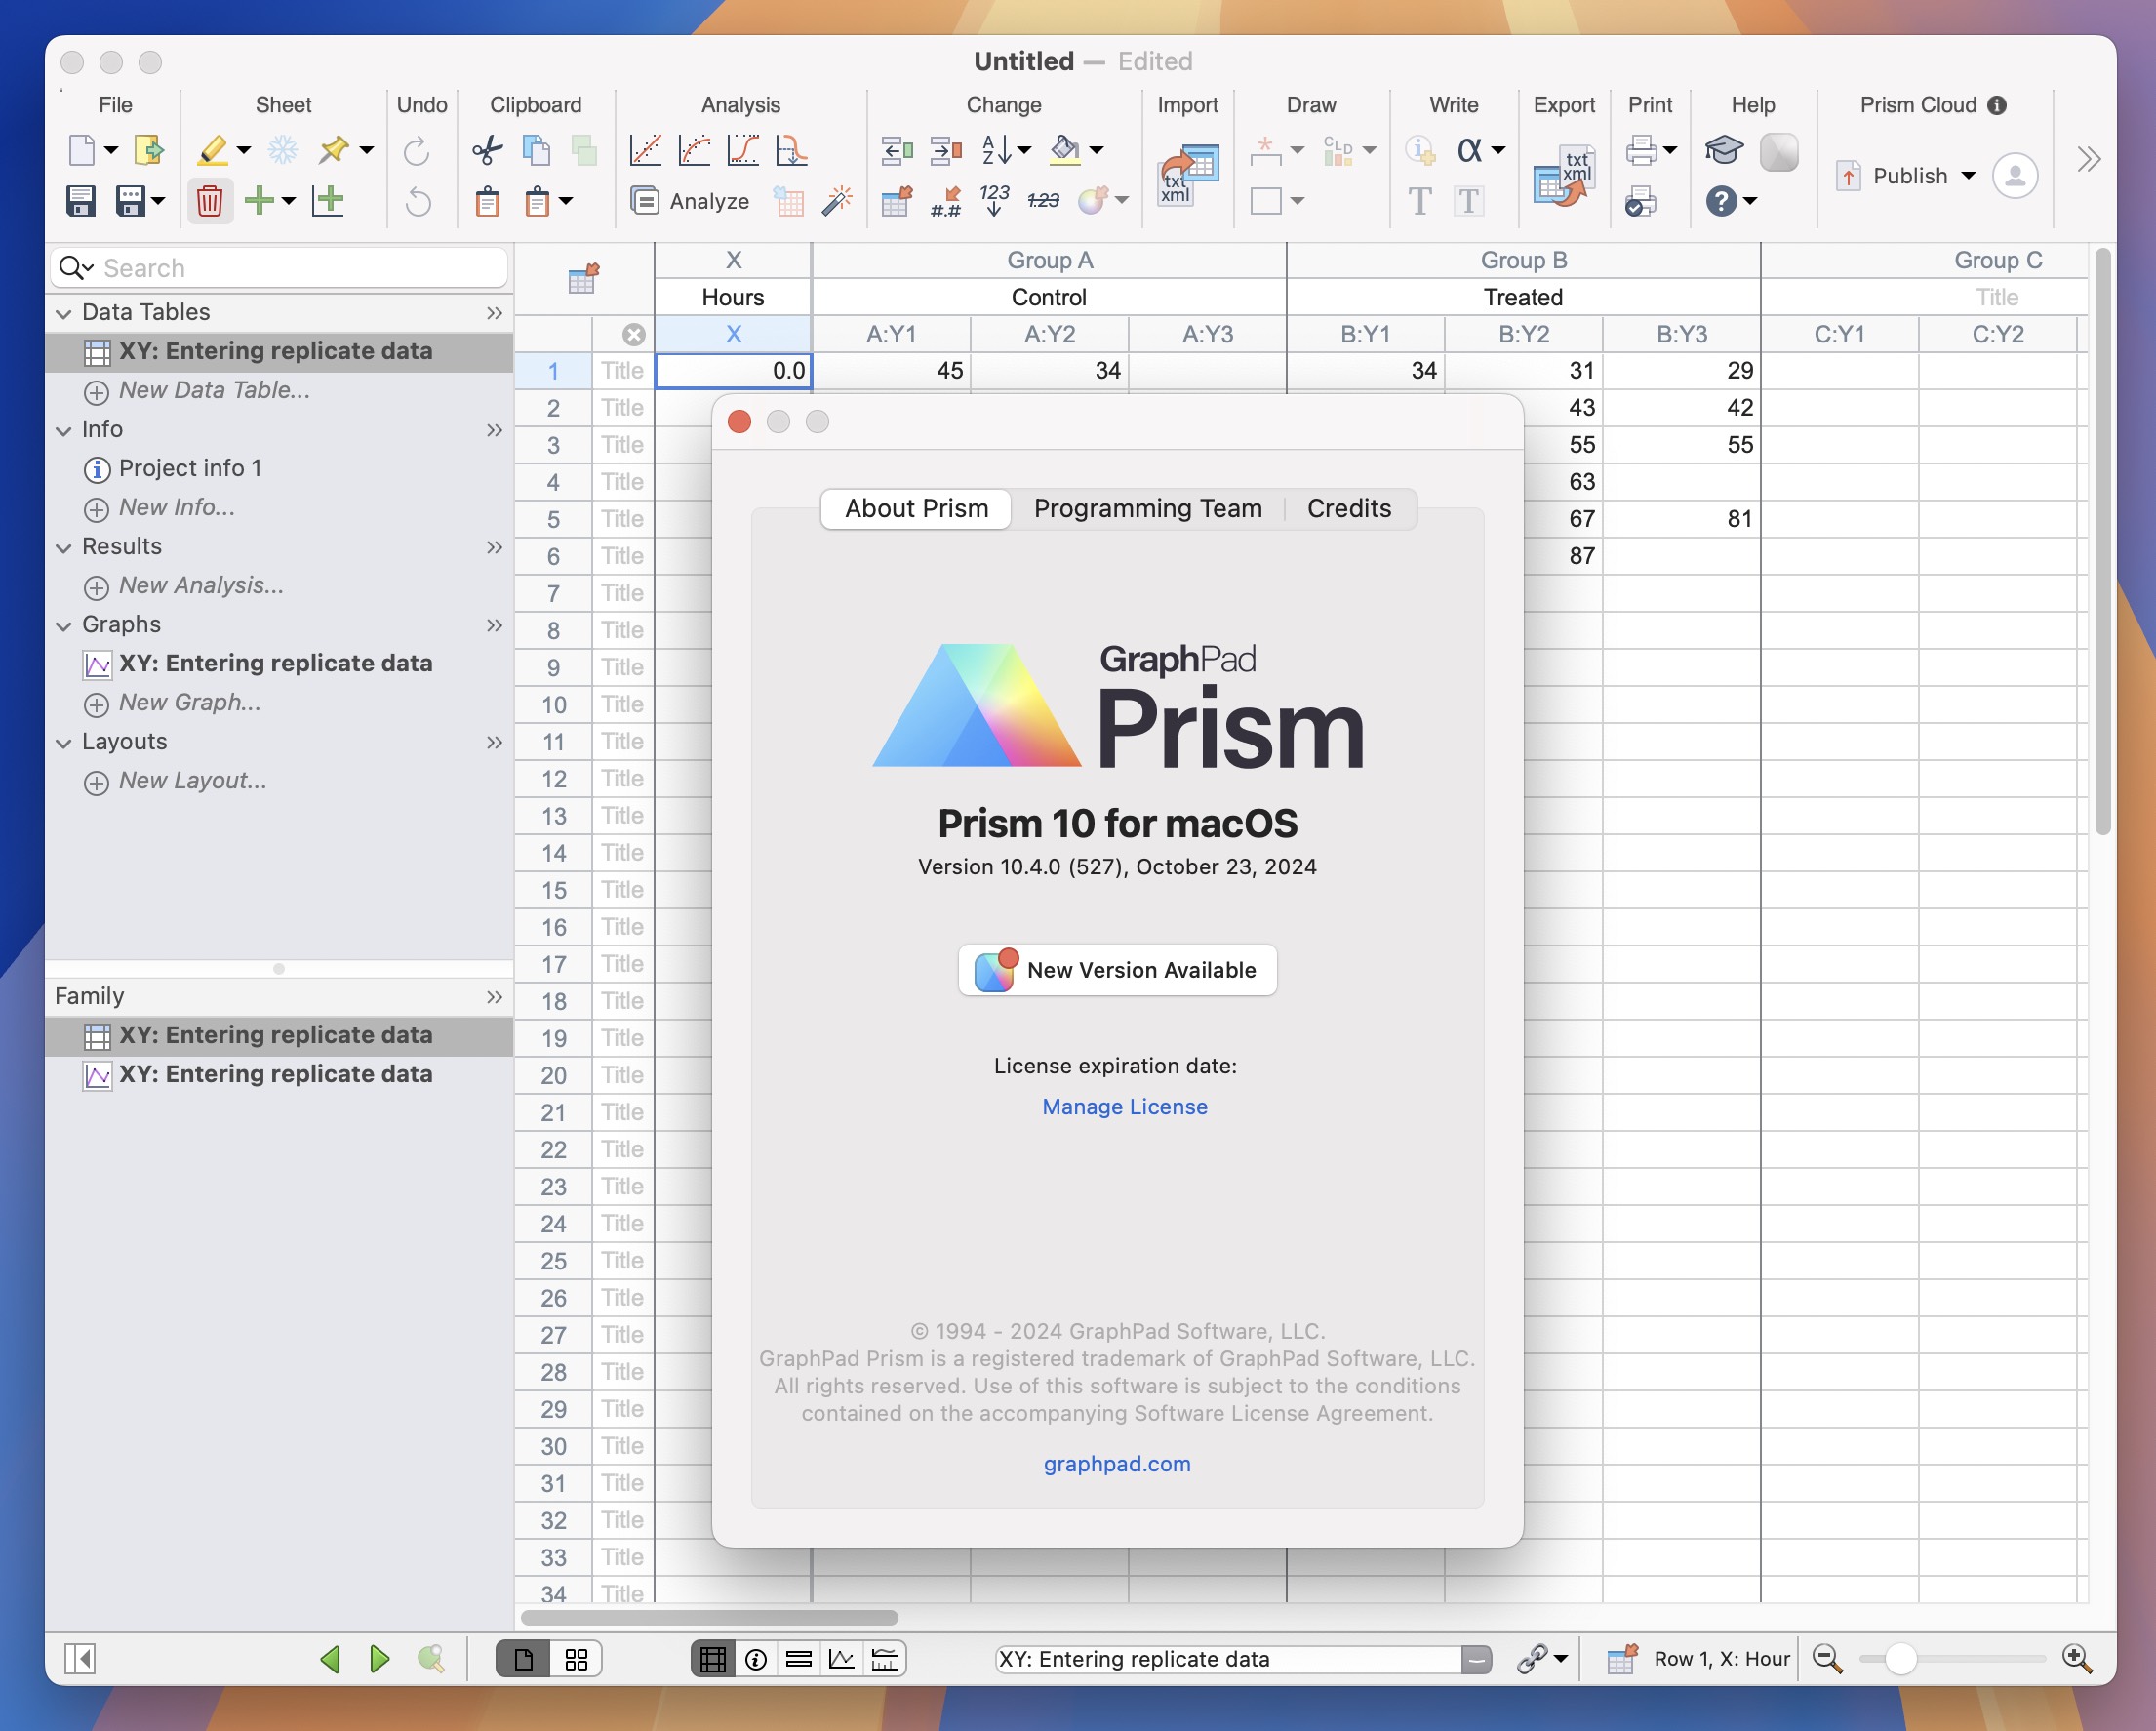
Task: Click the clear X column circle icon
Action: [x=633, y=334]
